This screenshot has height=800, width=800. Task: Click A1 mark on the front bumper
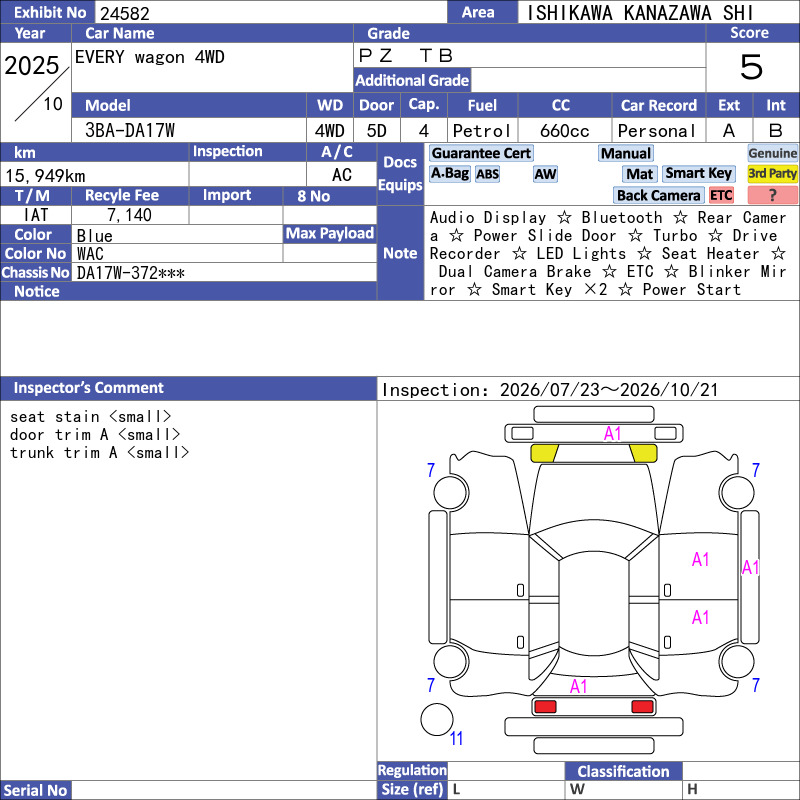point(612,434)
